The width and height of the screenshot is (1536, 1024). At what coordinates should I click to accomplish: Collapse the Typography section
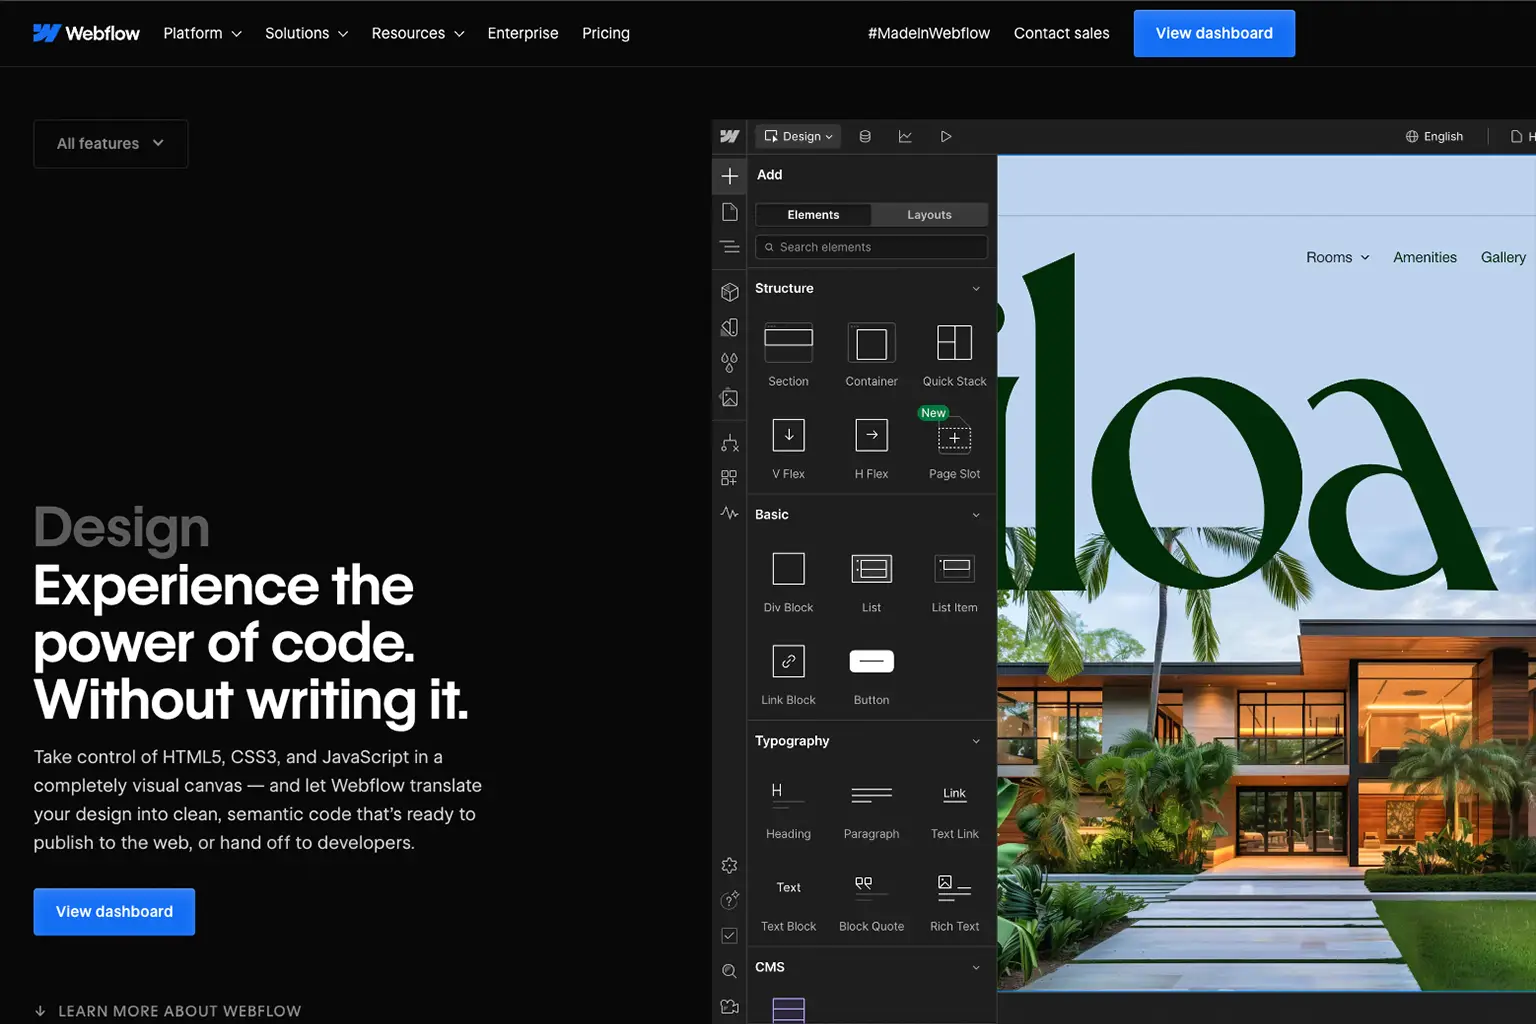[x=976, y=741]
